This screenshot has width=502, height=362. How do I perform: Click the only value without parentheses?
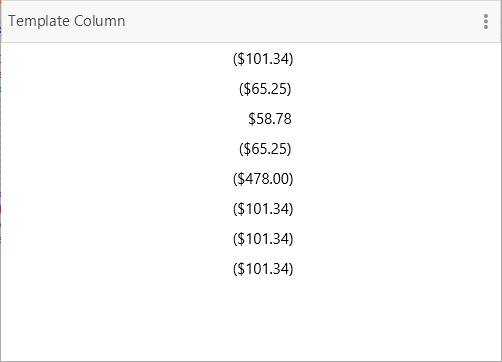270,119
